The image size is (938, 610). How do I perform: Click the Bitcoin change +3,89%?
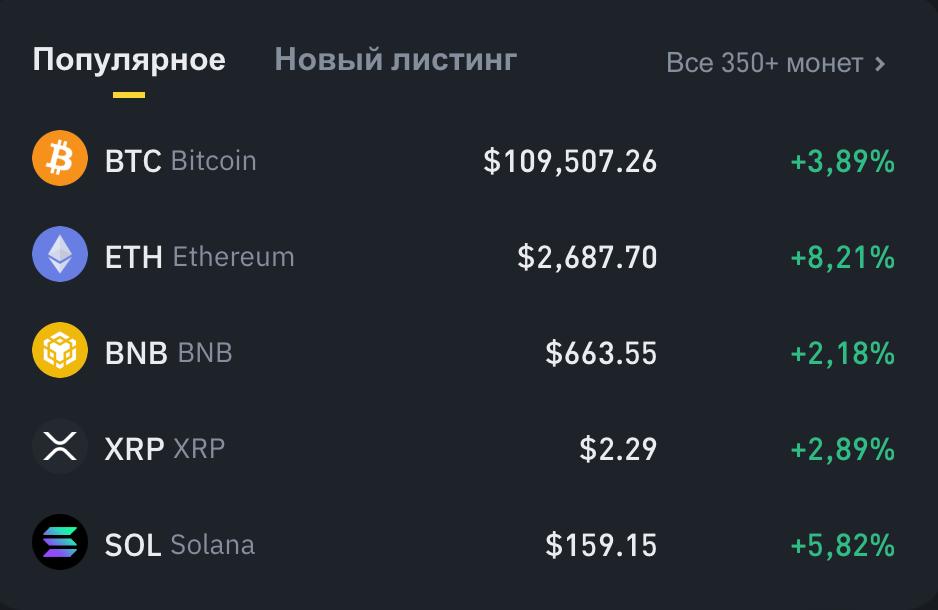(842, 161)
